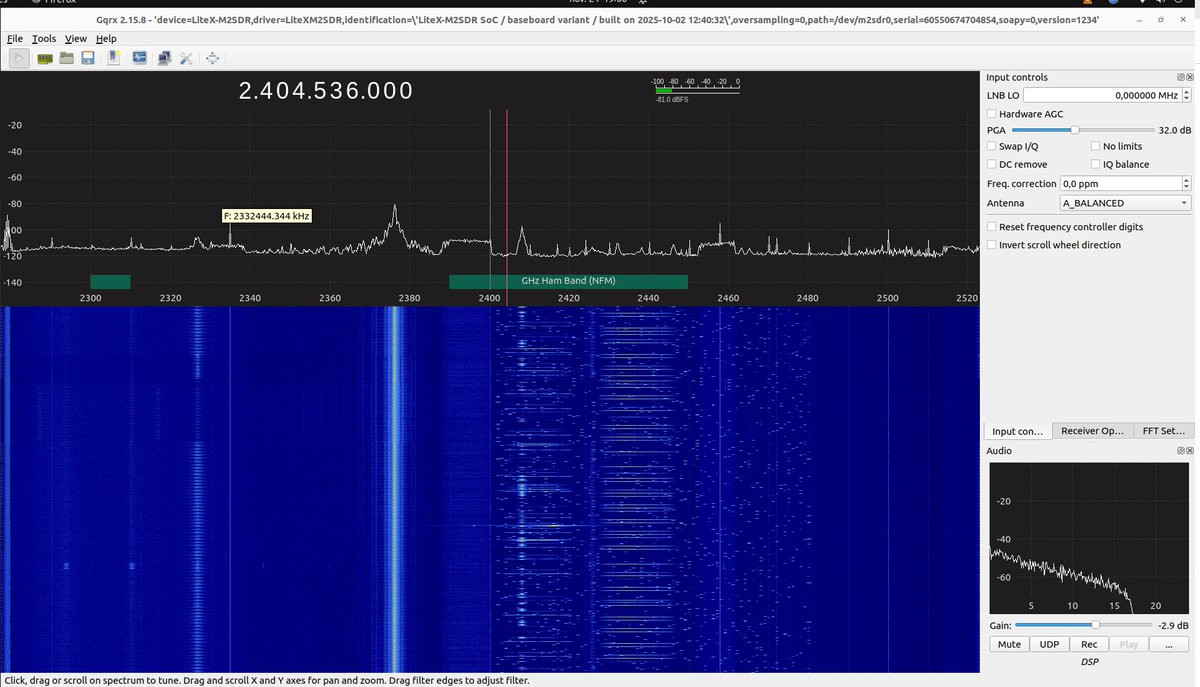This screenshot has width=1200, height=687.
Task: Open remote control settings tools icon
Action: pyautogui.click(x=186, y=59)
